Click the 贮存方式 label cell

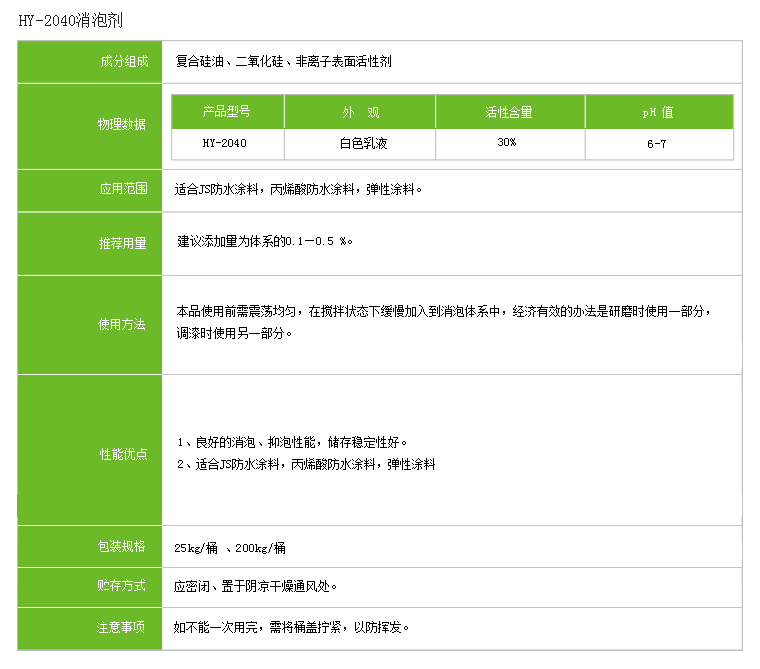(x=122, y=586)
